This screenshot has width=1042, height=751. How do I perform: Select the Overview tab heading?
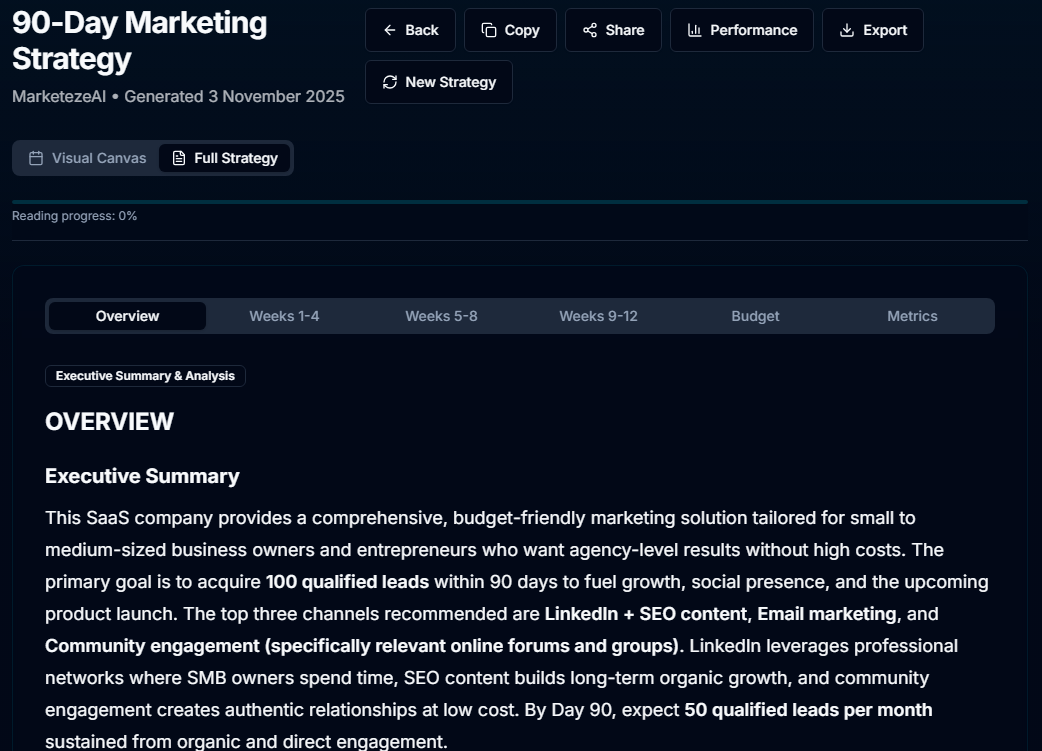pos(126,316)
